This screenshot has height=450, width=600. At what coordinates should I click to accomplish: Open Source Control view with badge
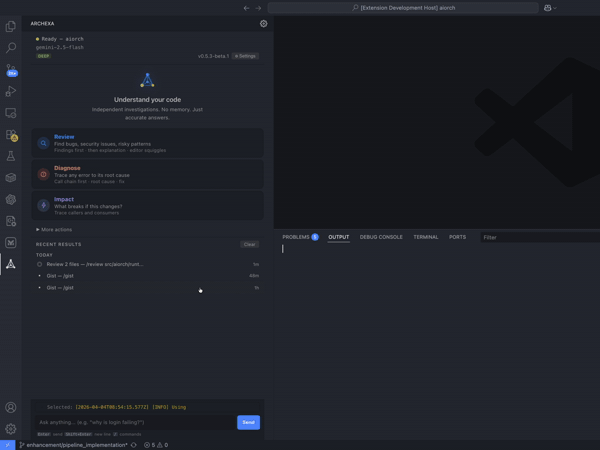click(11, 70)
